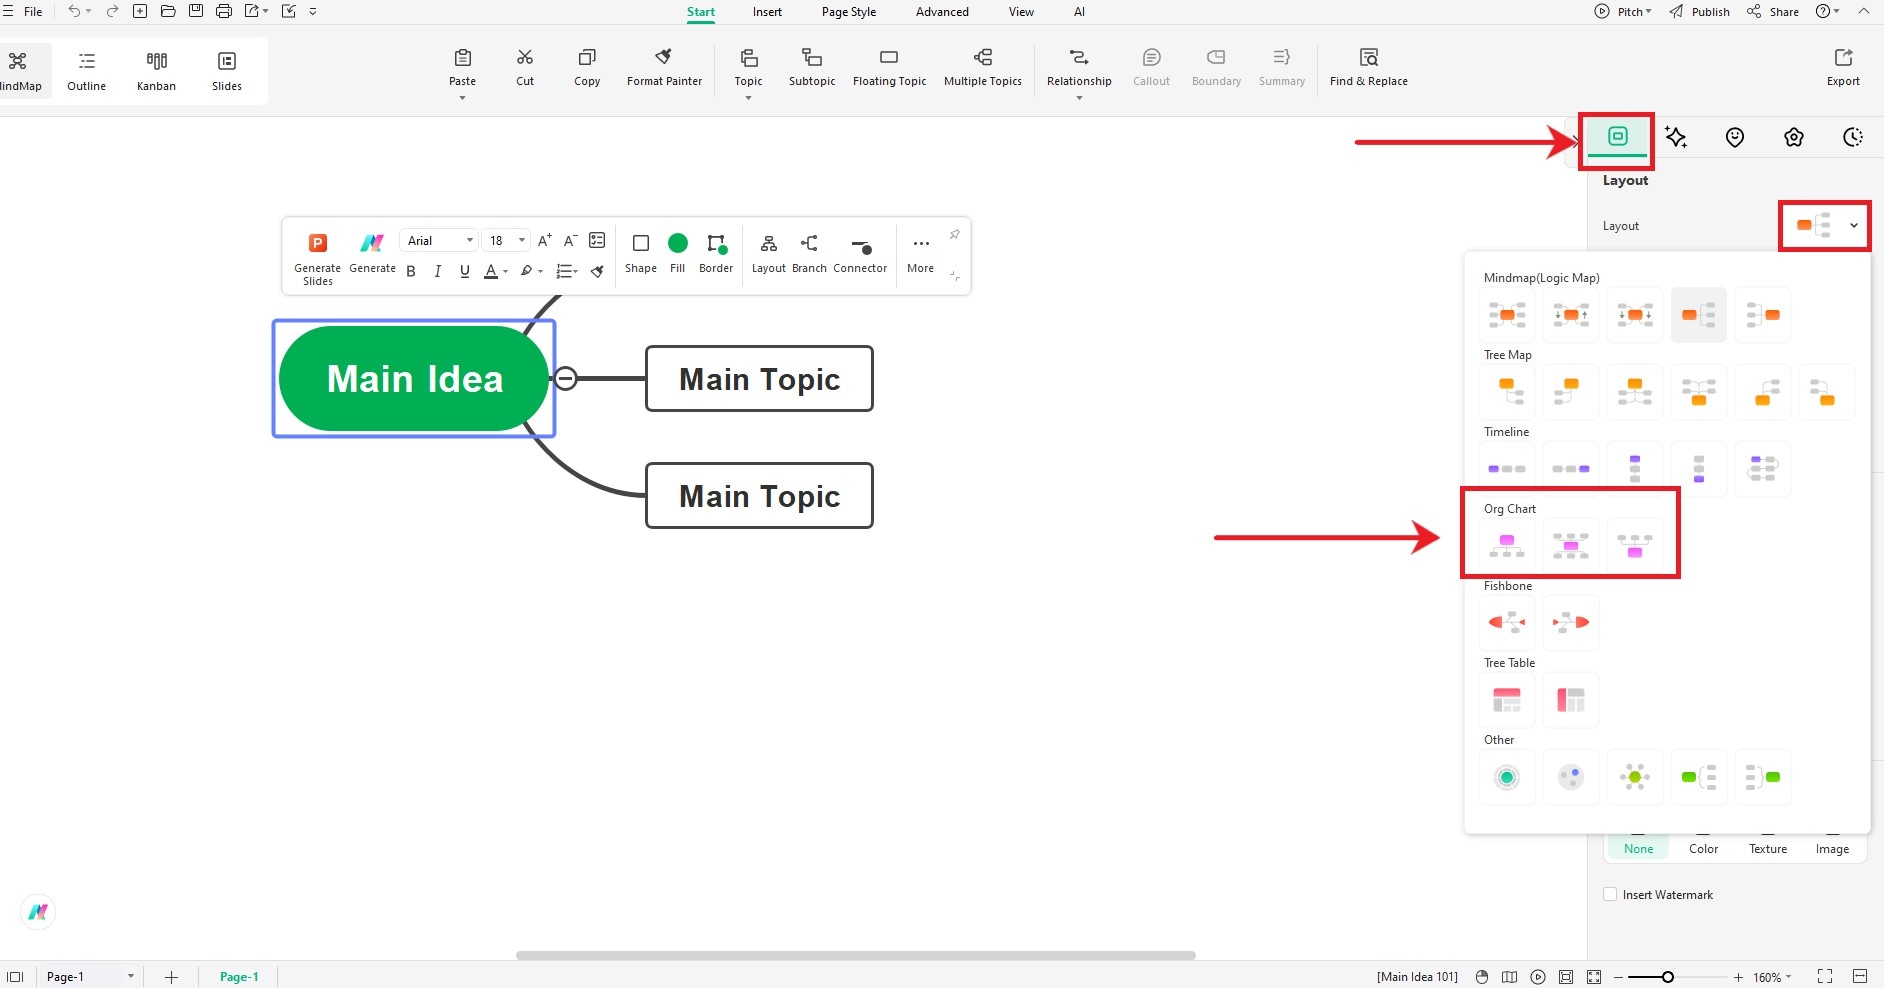Choose the left fishbone layout
Image resolution: width=1884 pixels, height=988 pixels.
1507,622
